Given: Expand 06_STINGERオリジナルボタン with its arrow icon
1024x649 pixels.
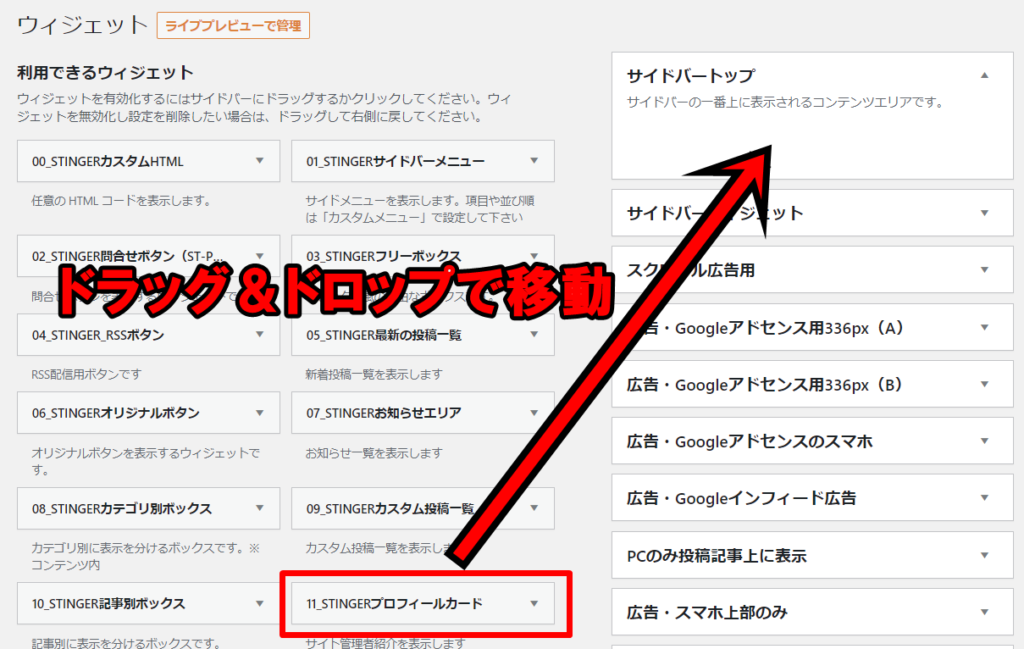Looking at the screenshot, I should tap(260, 413).
